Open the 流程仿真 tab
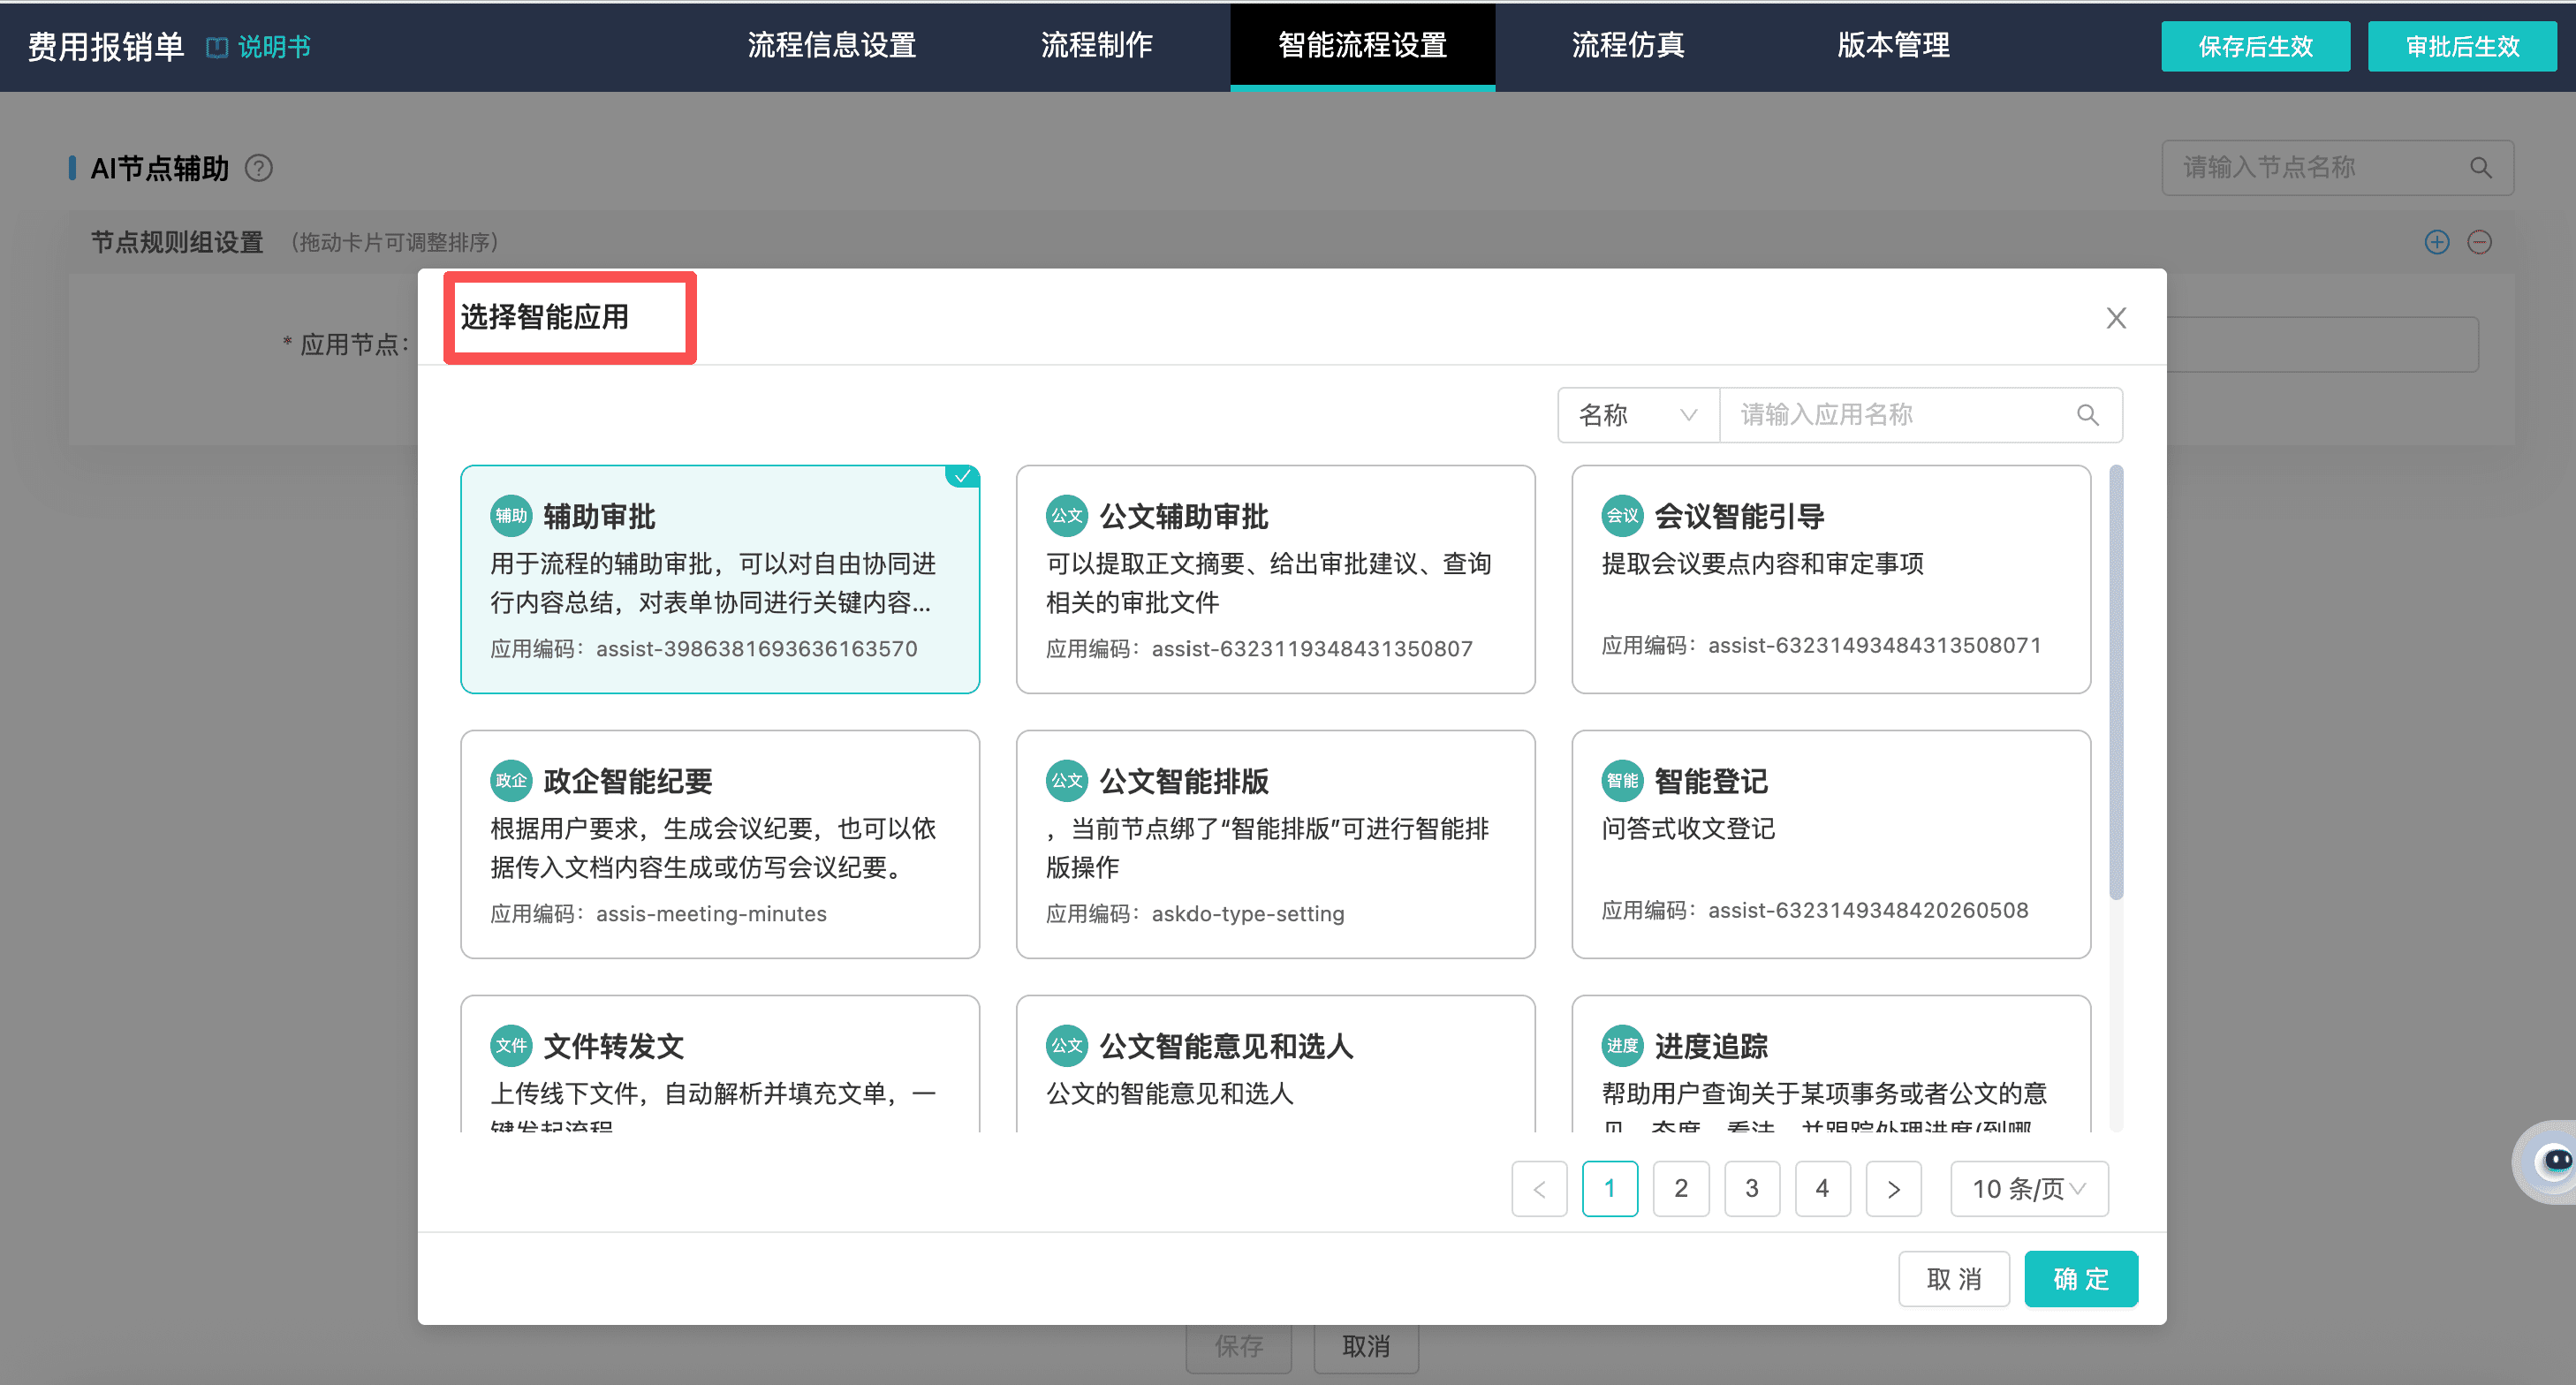This screenshot has height=1385, width=2576. [1628, 46]
